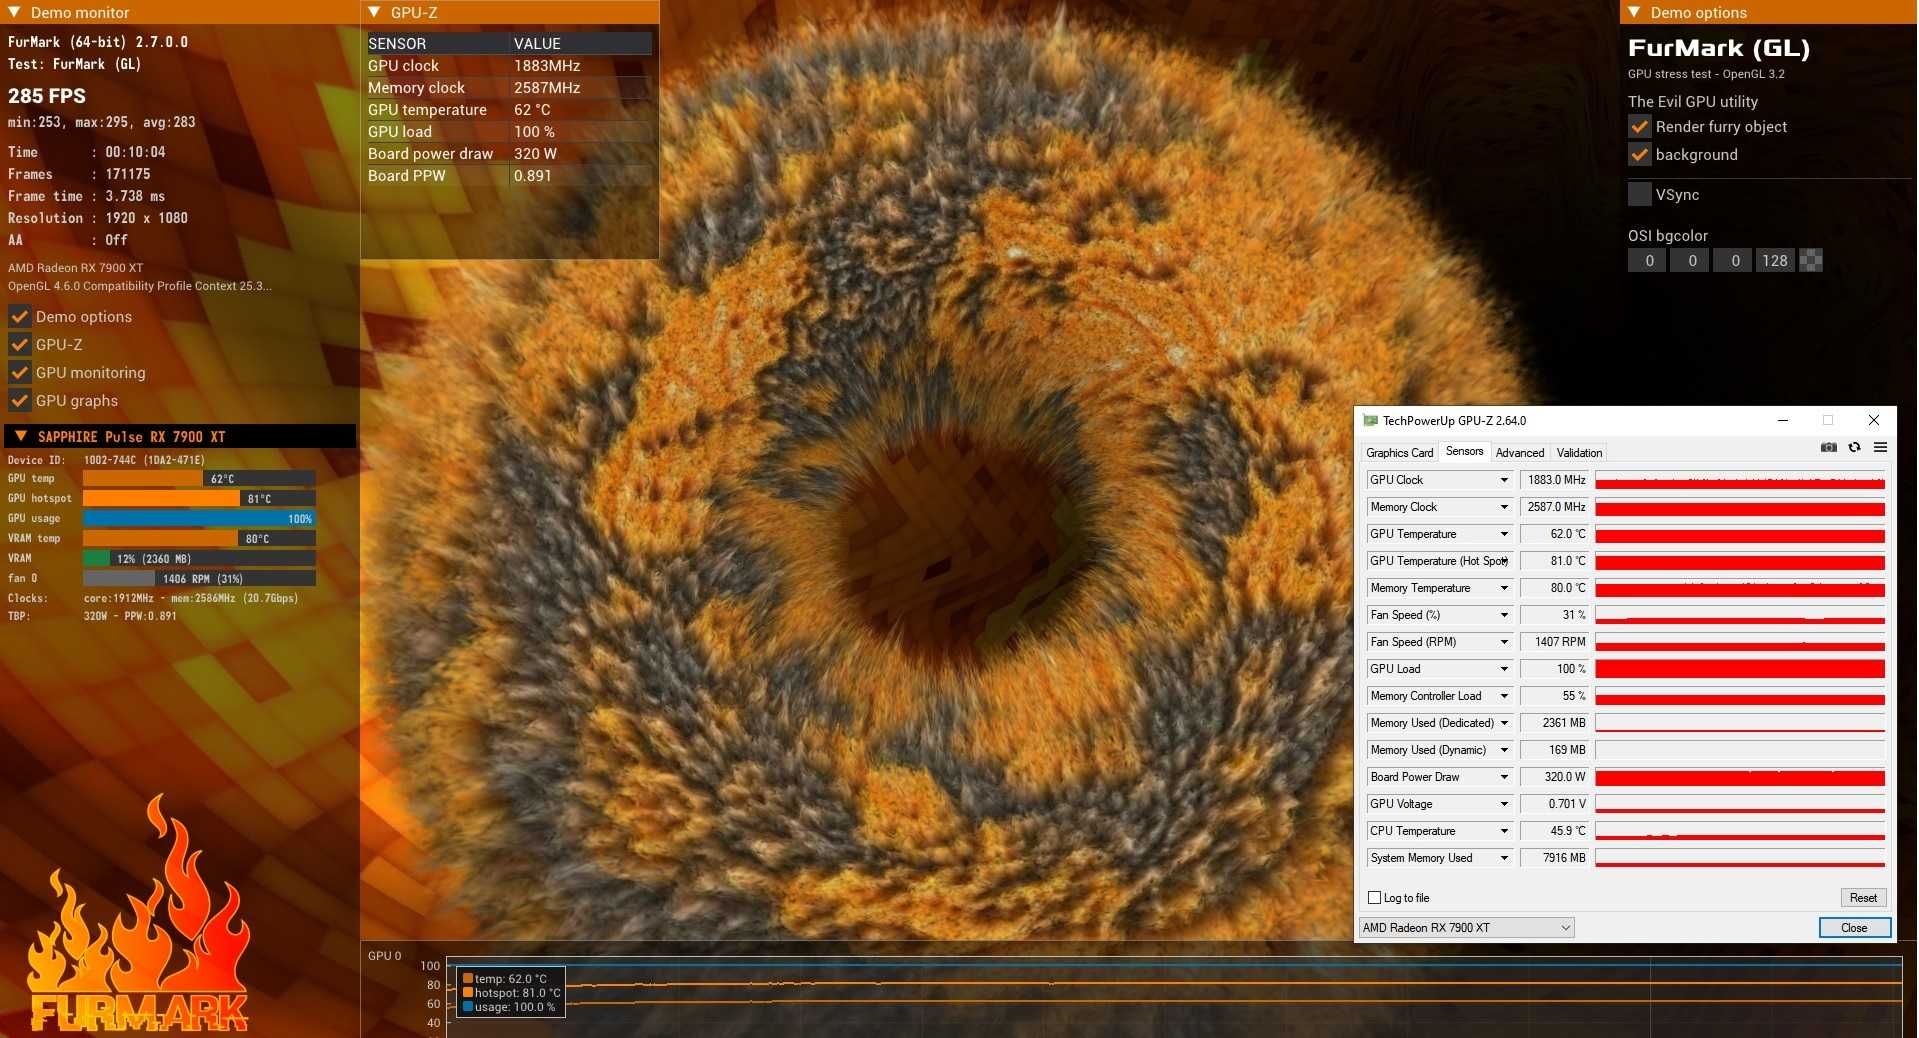The width and height of the screenshot is (1919, 1038).
Task: Enable the VSync checkbox
Action: (1639, 195)
